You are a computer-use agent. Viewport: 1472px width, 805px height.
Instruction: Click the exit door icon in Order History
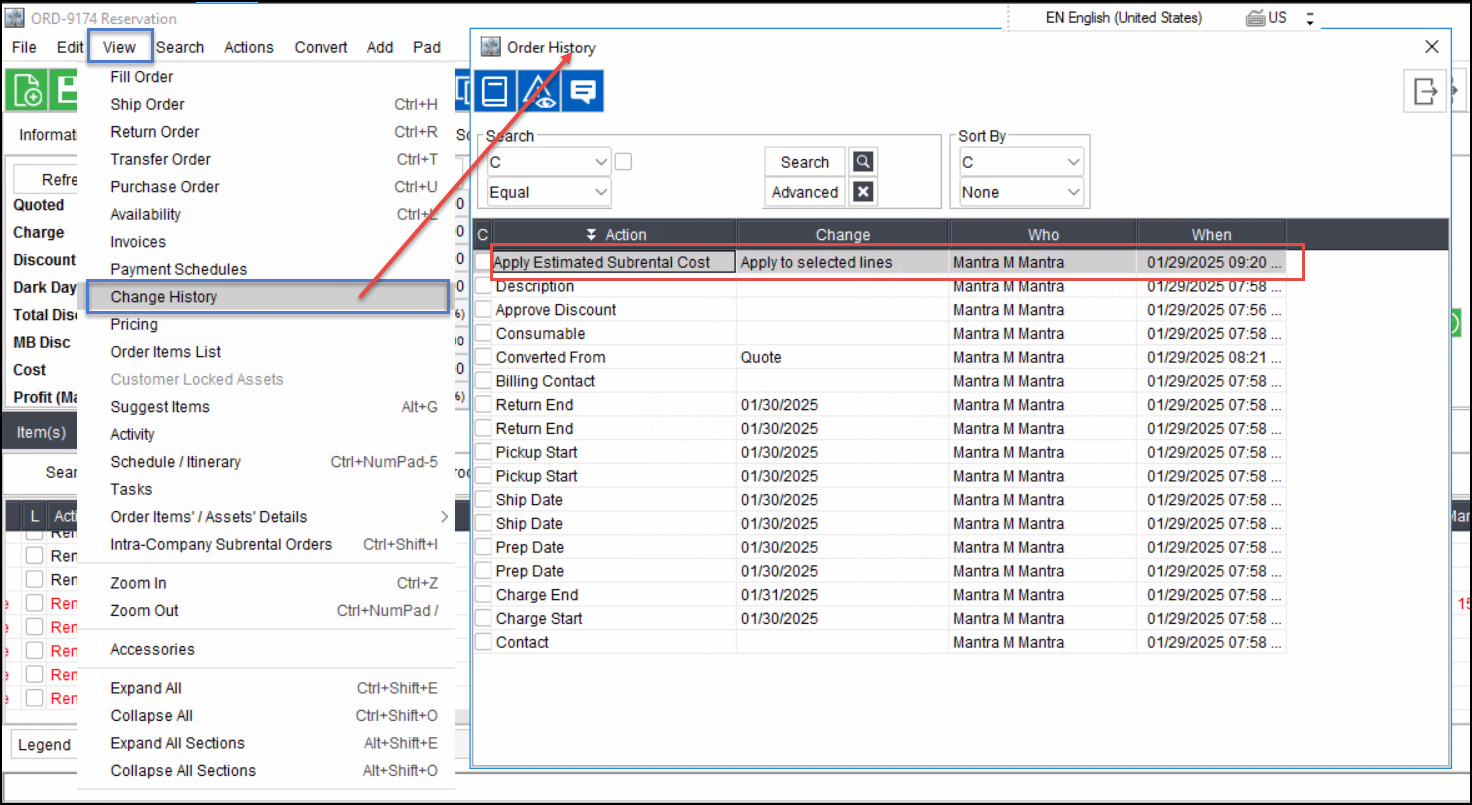[x=1425, y=91]
